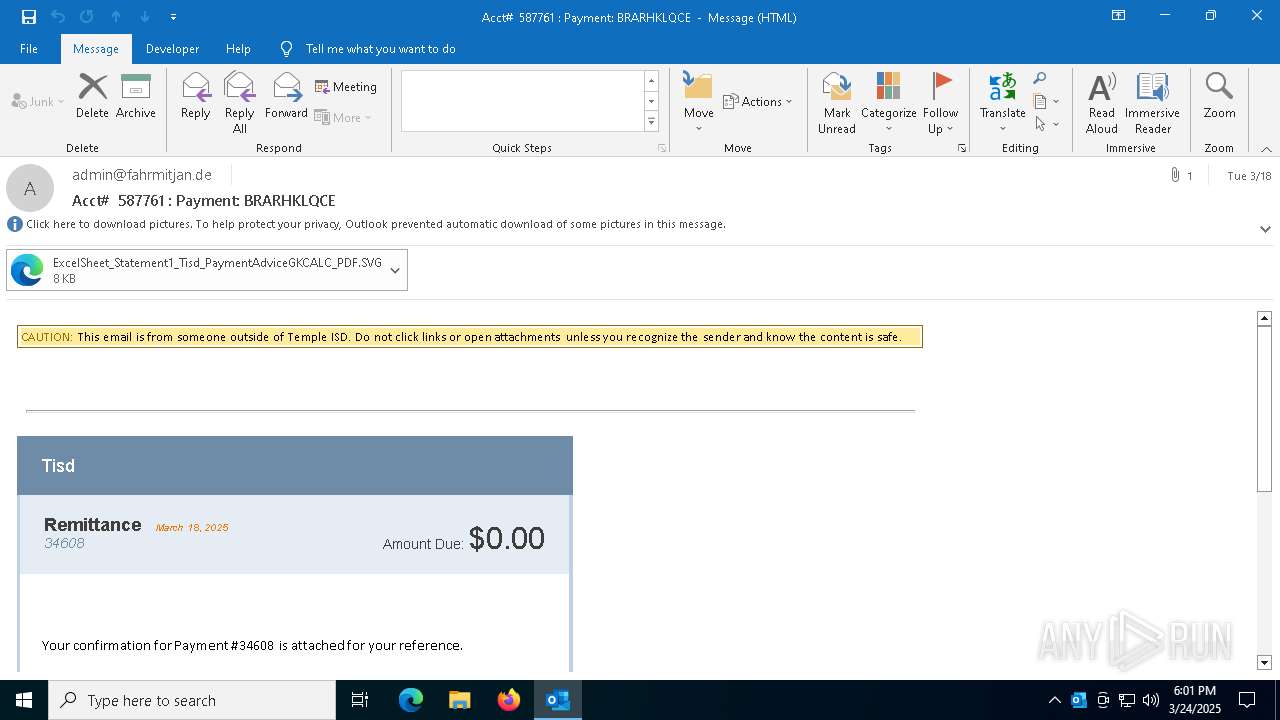
Task: Go to the previous item with the up arrow
Action: [116, 17]
